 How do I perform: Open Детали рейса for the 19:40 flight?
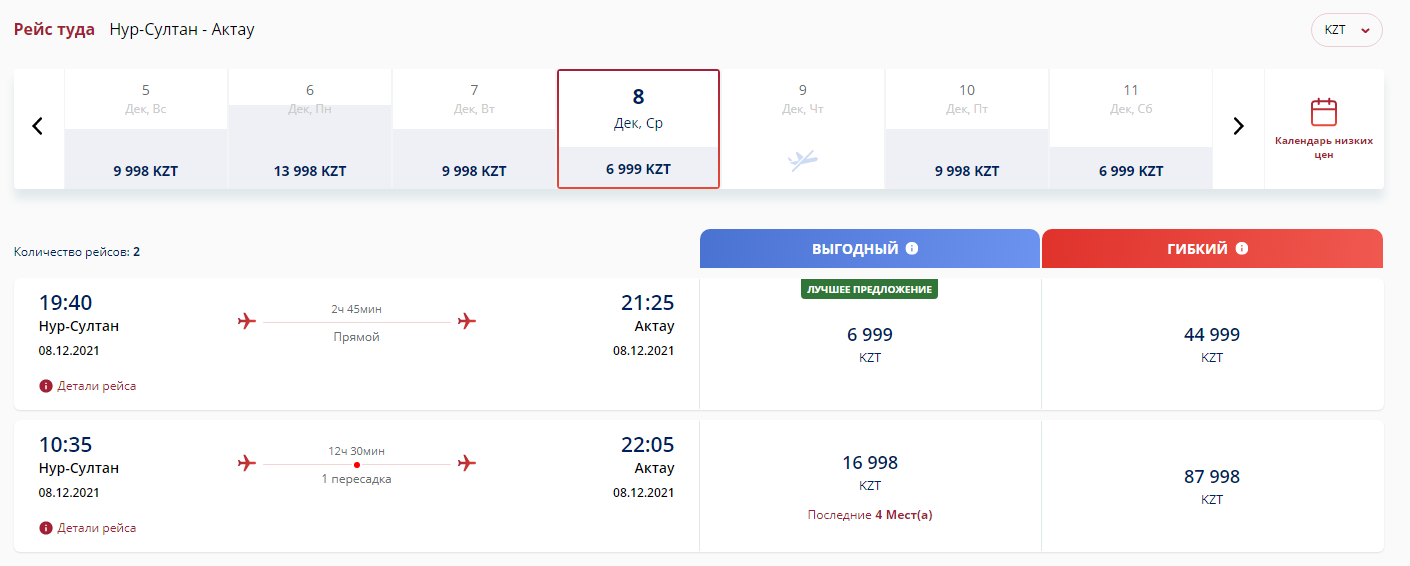point(96,386)
